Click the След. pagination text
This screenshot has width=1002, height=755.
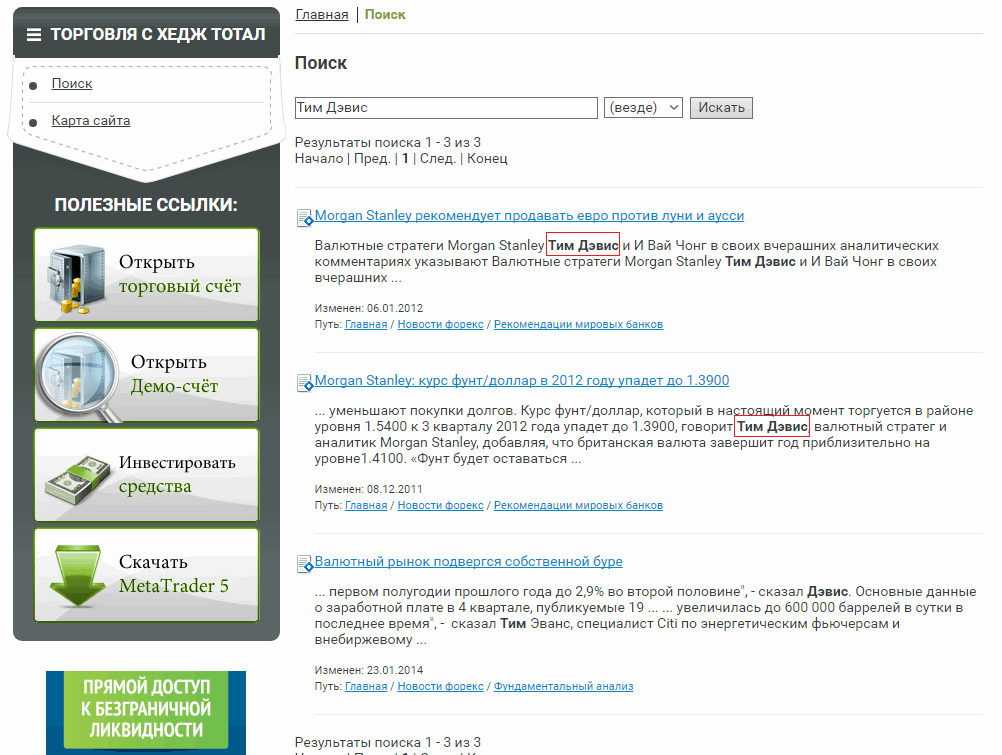(438, 159)
